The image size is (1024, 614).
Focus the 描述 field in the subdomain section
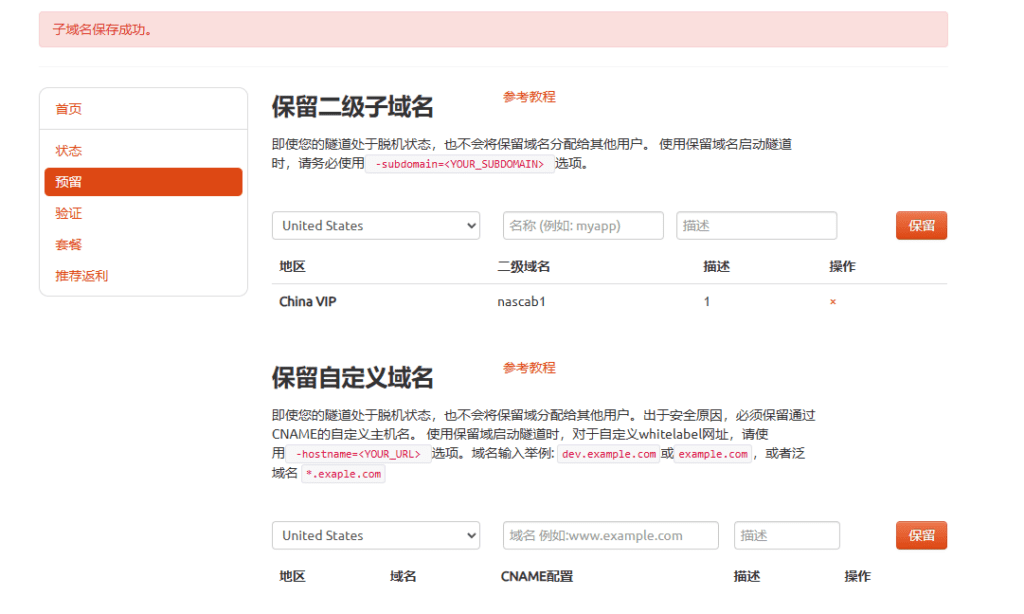tap(756, 226)
